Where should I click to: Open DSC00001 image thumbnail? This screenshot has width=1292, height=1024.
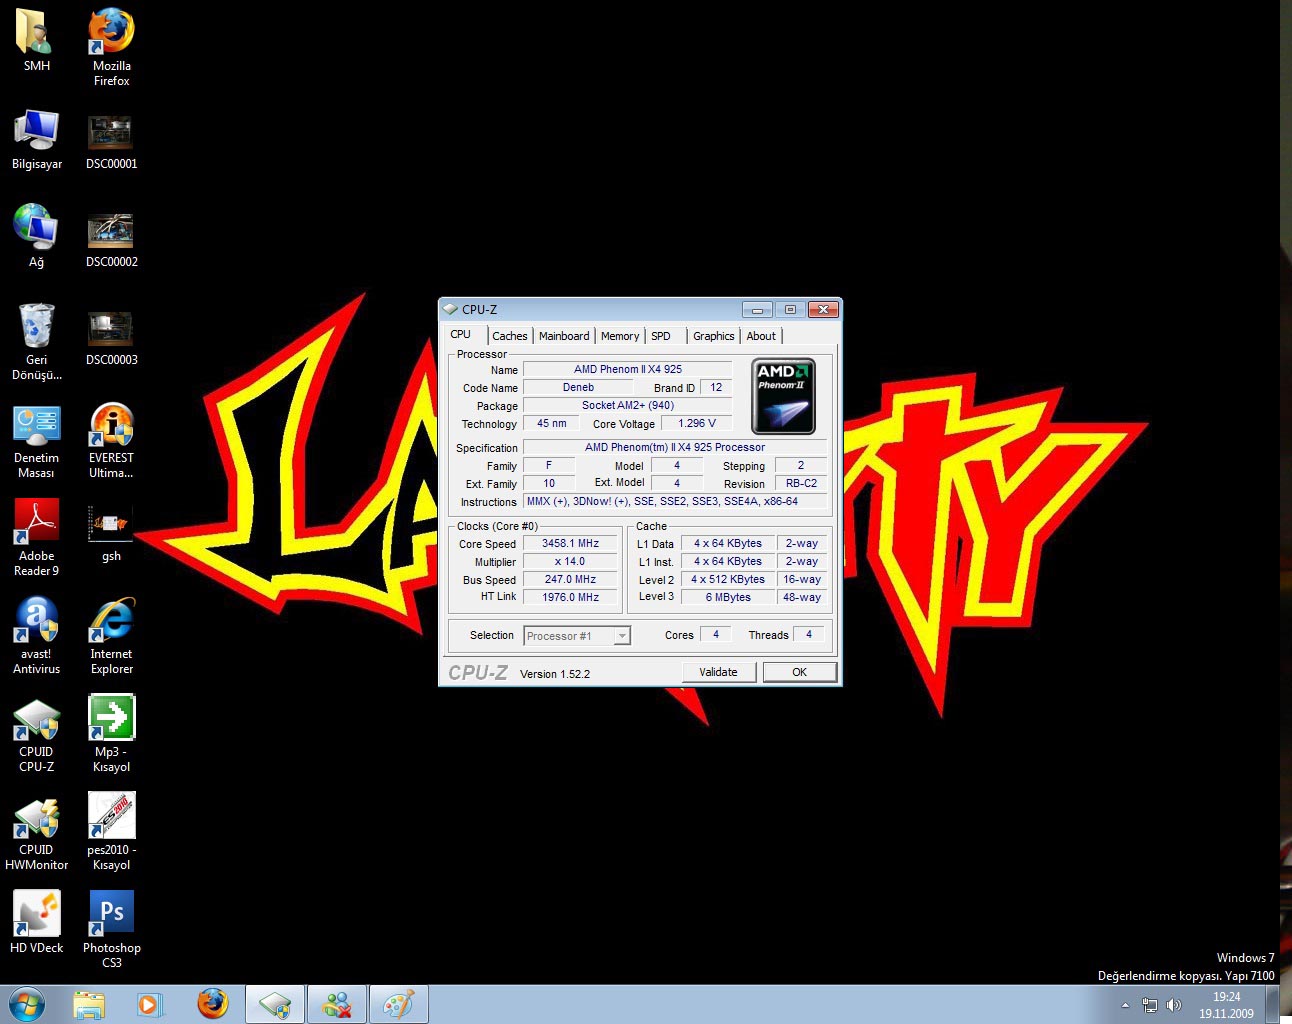[111, 139]
